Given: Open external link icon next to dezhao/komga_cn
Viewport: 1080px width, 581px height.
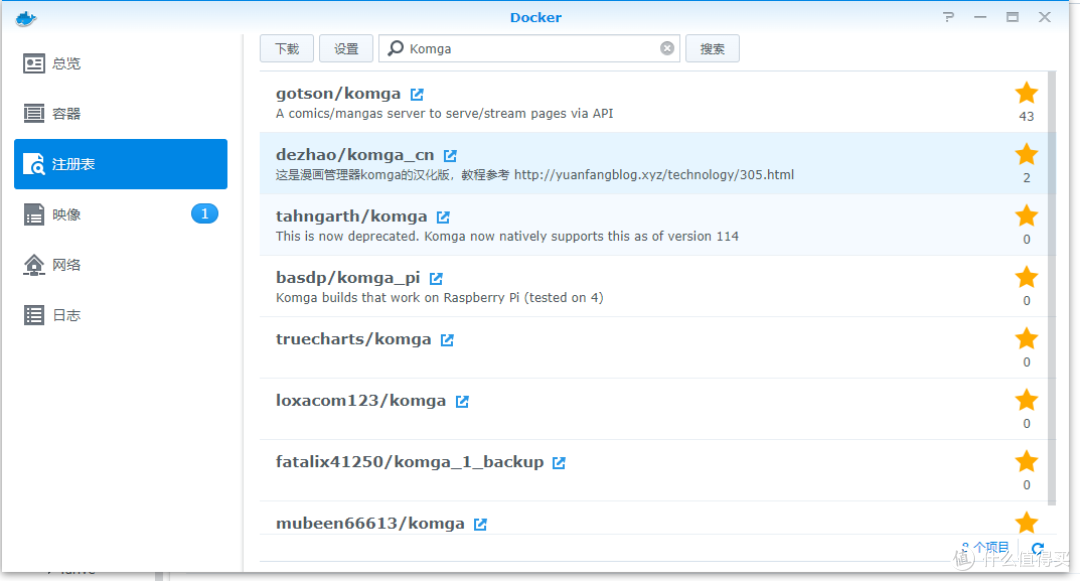Looking at the screenshot, I should [x=450, y=156].
